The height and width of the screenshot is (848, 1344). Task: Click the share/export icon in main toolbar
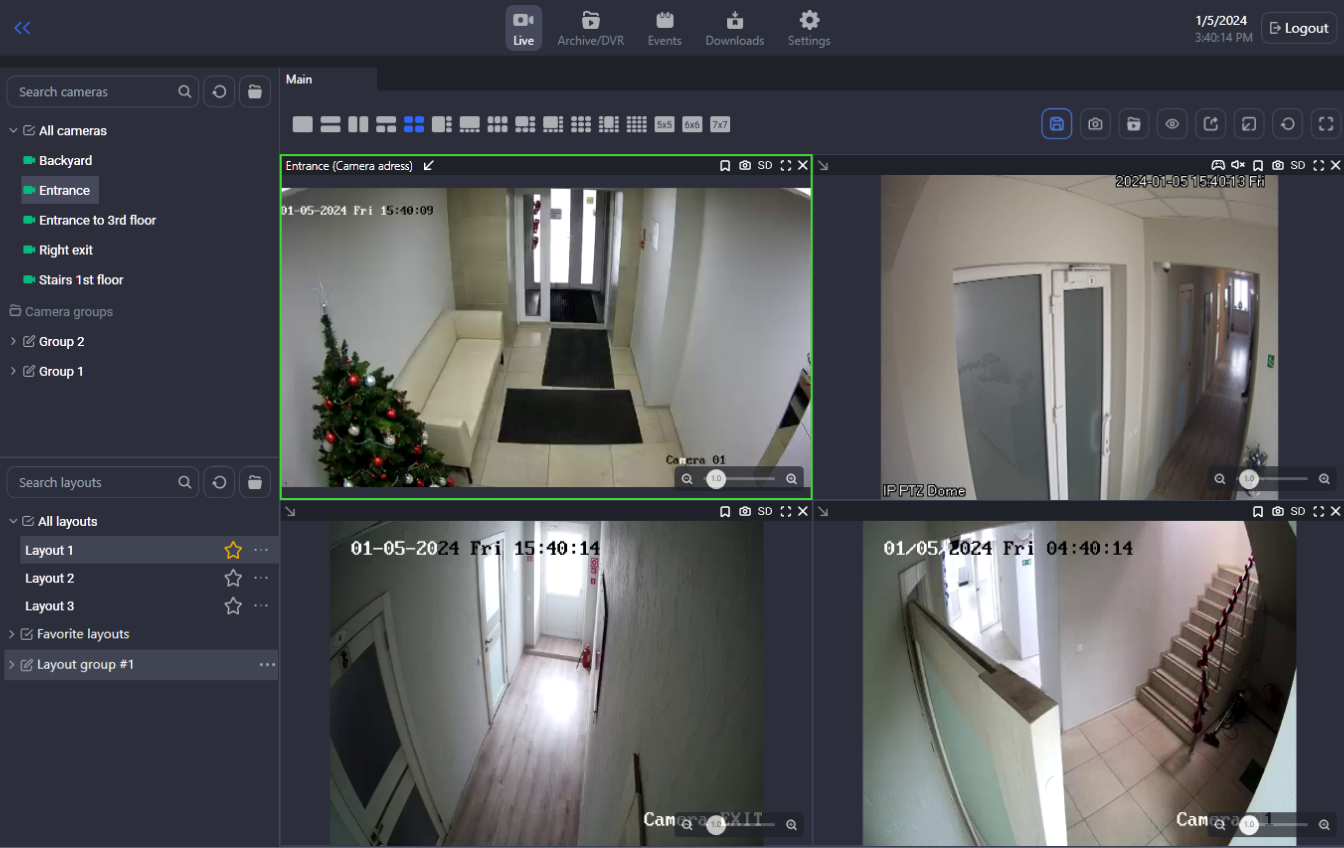[1211, 124]
